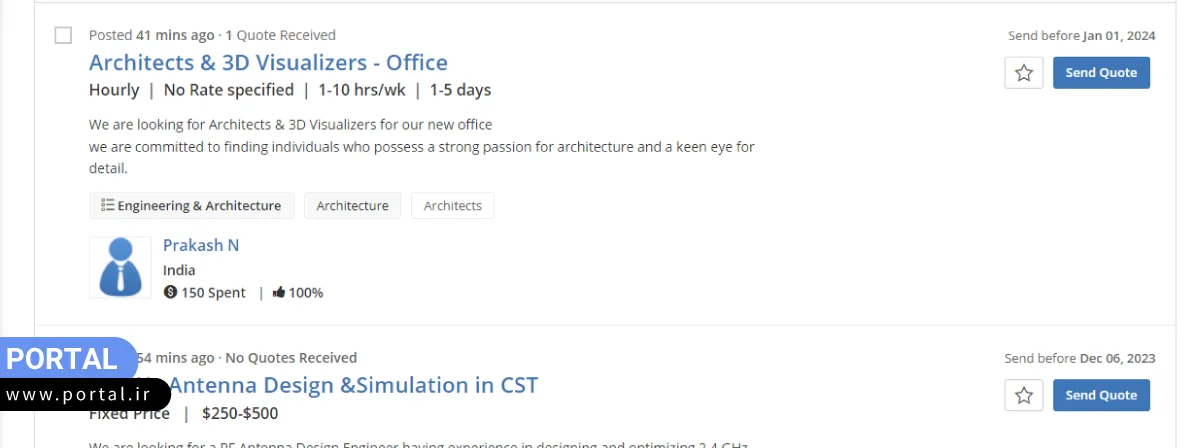
Task: Send Quote for Antenna Design job
Action: click(1101, 395)
